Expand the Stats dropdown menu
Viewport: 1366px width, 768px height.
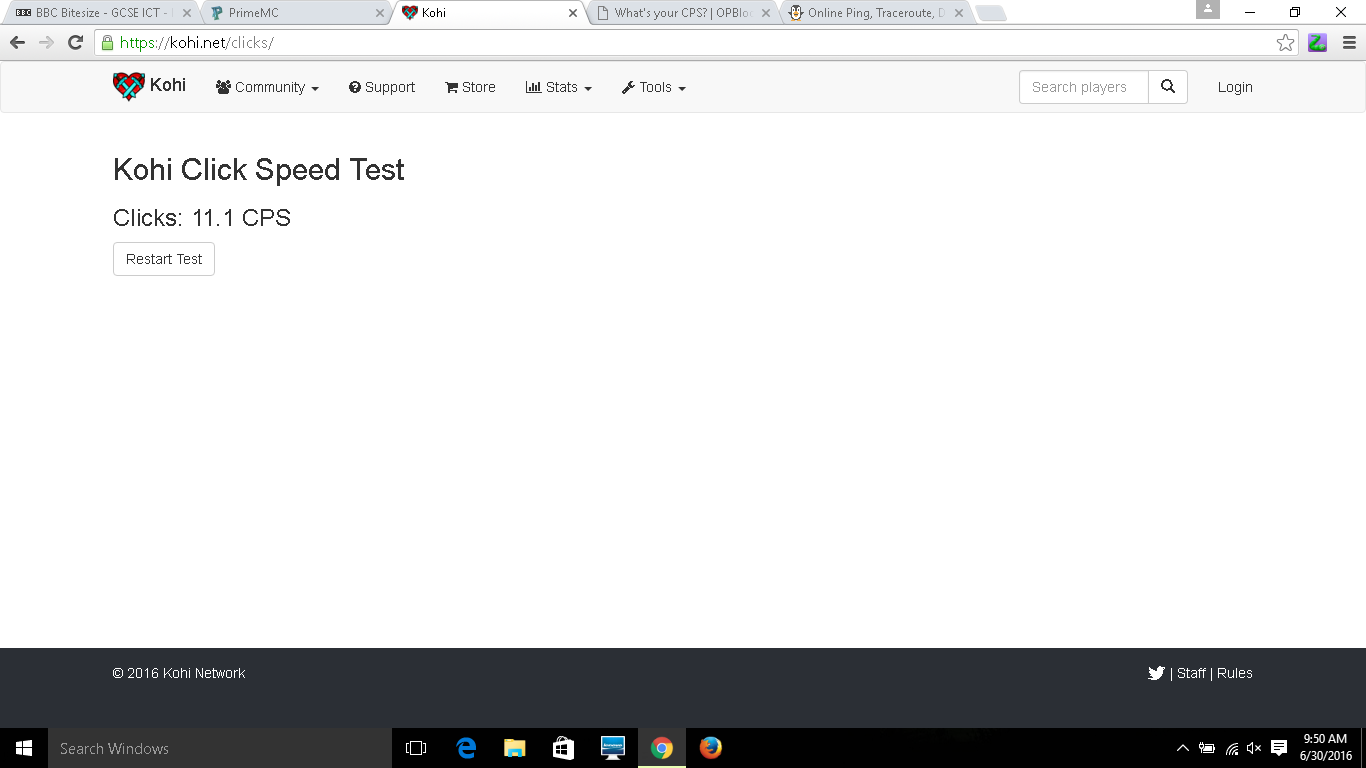coord(559,88)
